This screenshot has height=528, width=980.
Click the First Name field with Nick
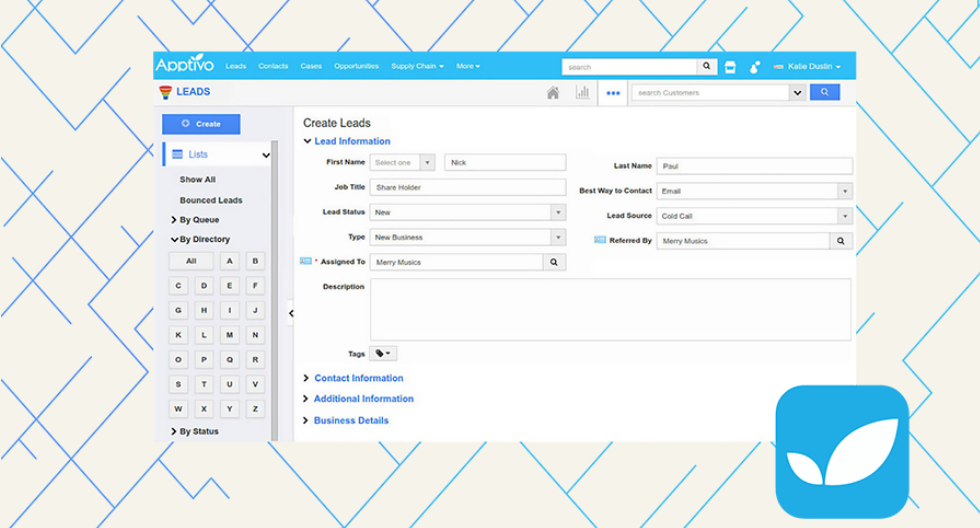tap(505, 162)
